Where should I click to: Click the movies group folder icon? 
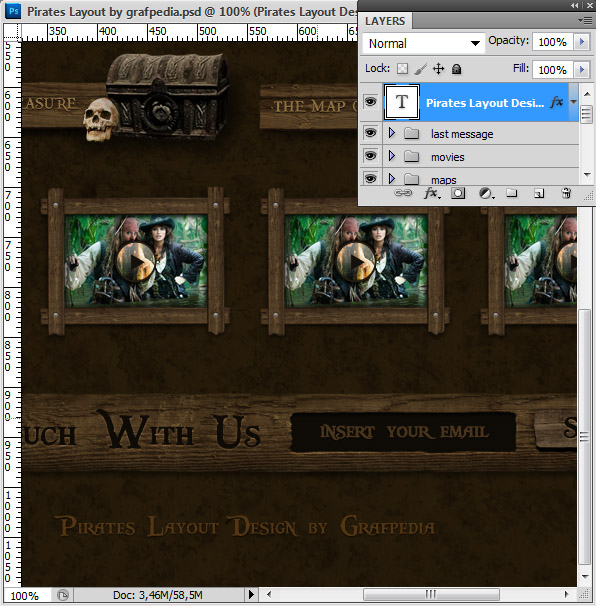[x=412, y=157]
